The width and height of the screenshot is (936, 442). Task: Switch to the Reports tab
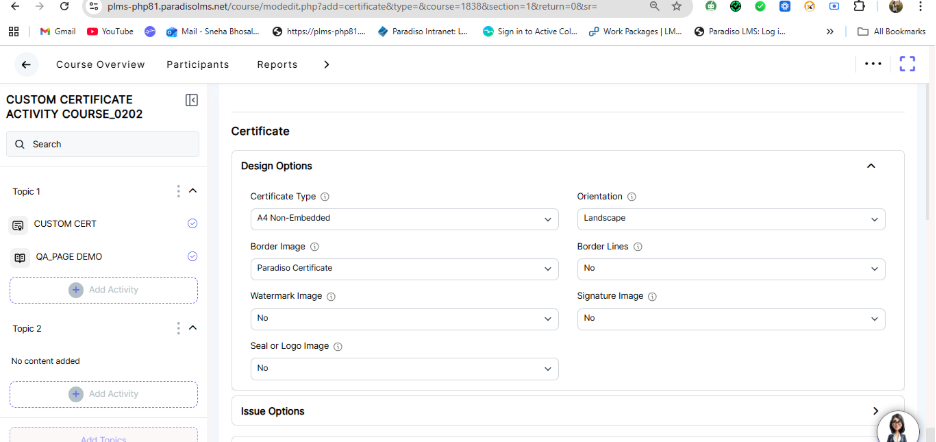coord(277,65)
